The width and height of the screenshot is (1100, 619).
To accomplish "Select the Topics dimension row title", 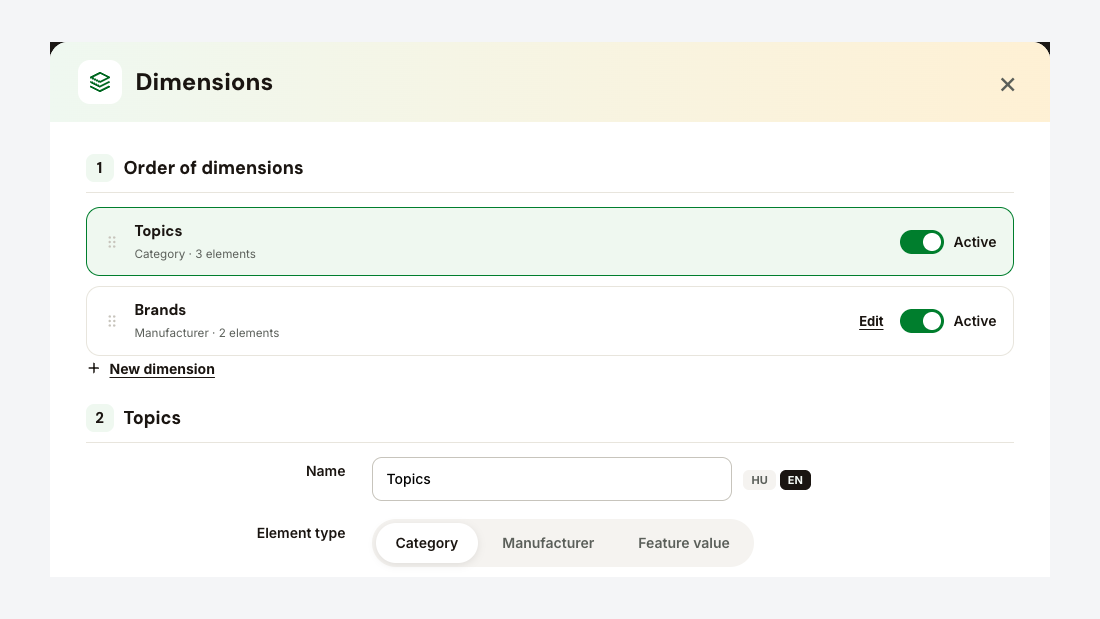I will coord(159,231).
